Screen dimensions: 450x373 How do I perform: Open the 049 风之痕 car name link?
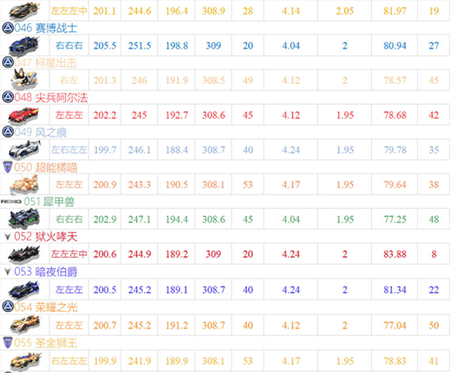click(x=40, y=132)
